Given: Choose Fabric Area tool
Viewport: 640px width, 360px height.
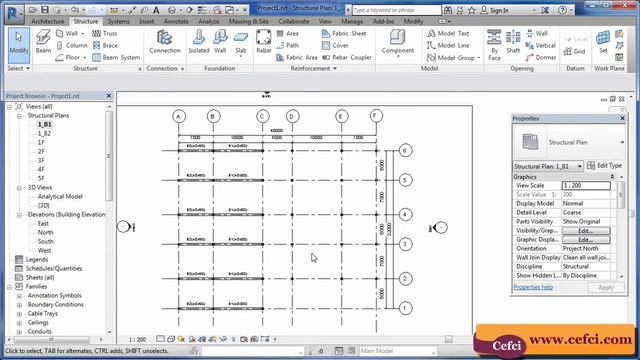Looking at the screenshot, I should pyautogui.click(x=297, y=58).
